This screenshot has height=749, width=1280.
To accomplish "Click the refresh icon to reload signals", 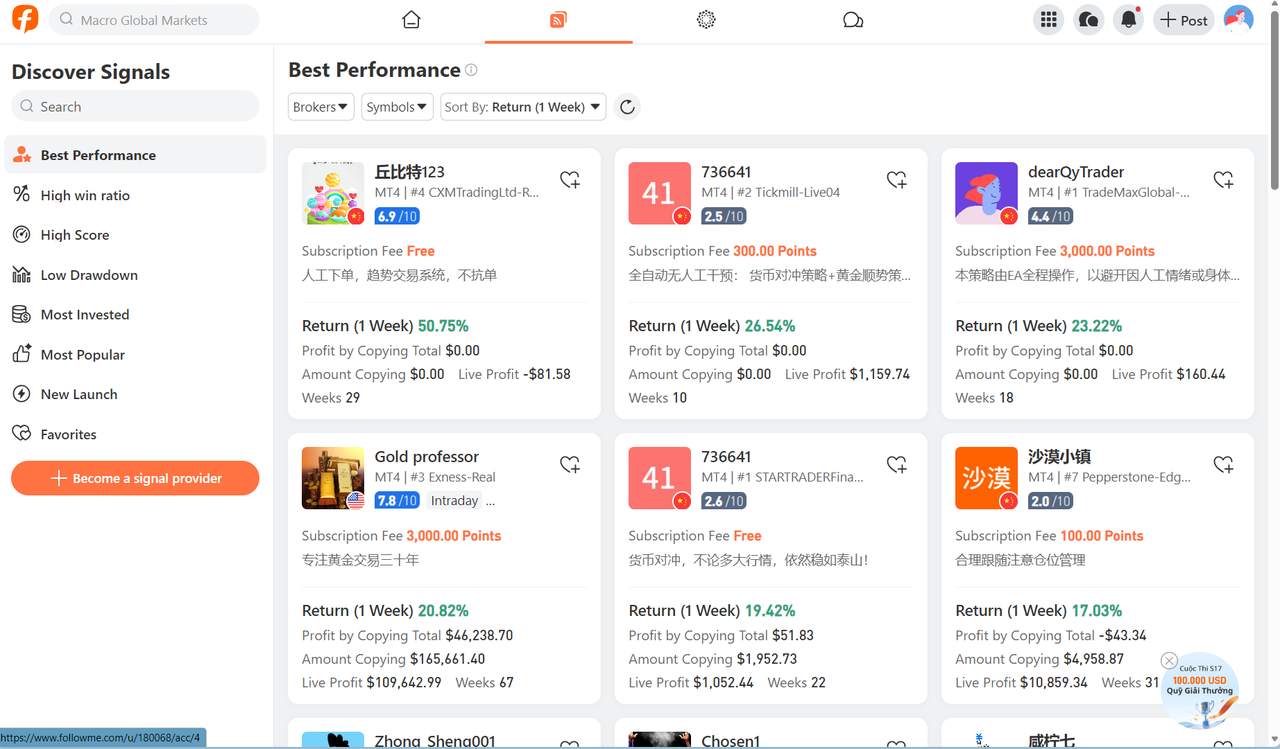I will click(x=627, y=106).
